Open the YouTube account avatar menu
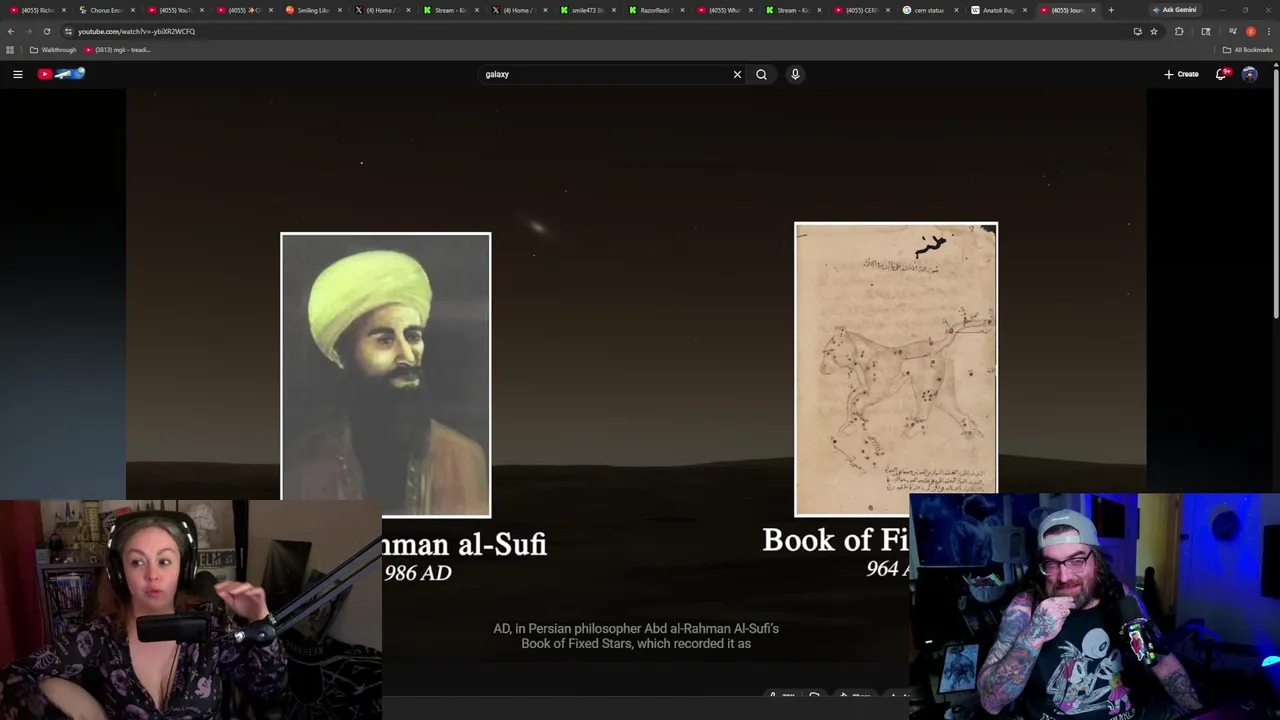This screenshot has height=720, width=1280. point(1249,74)
